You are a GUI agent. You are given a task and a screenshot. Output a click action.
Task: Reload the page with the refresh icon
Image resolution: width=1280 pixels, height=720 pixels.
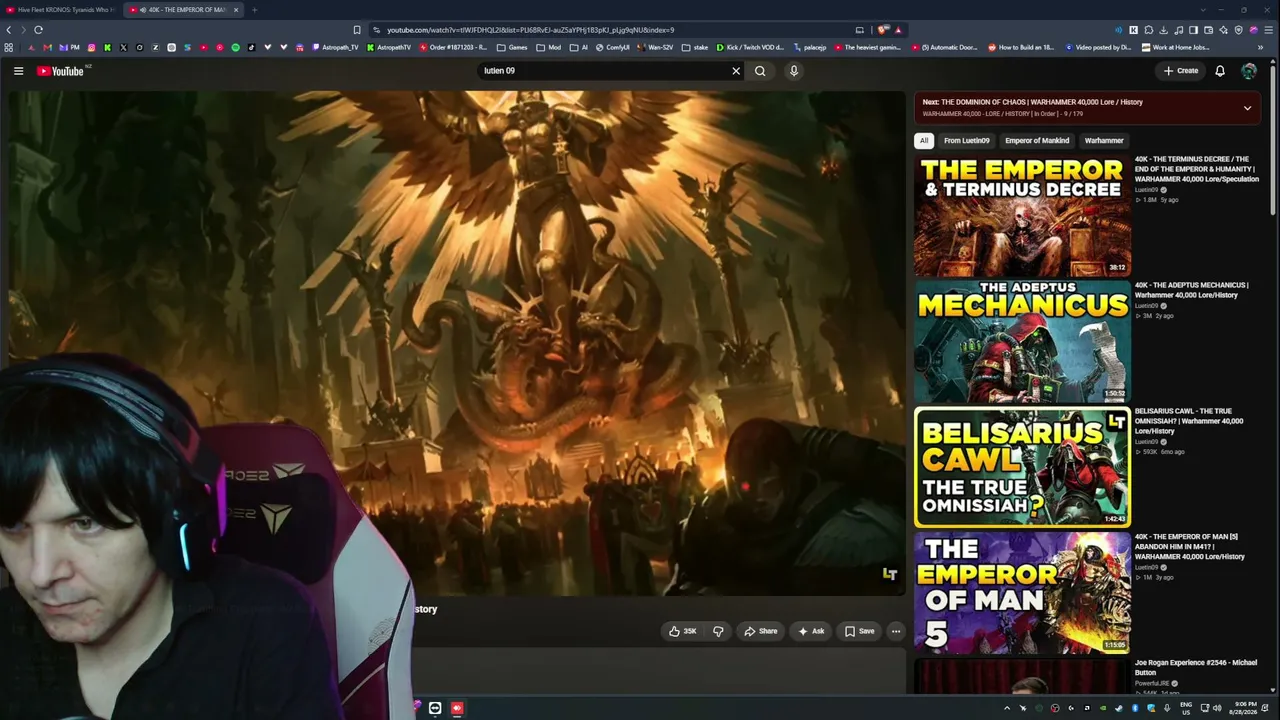click(x=38, y=30)
